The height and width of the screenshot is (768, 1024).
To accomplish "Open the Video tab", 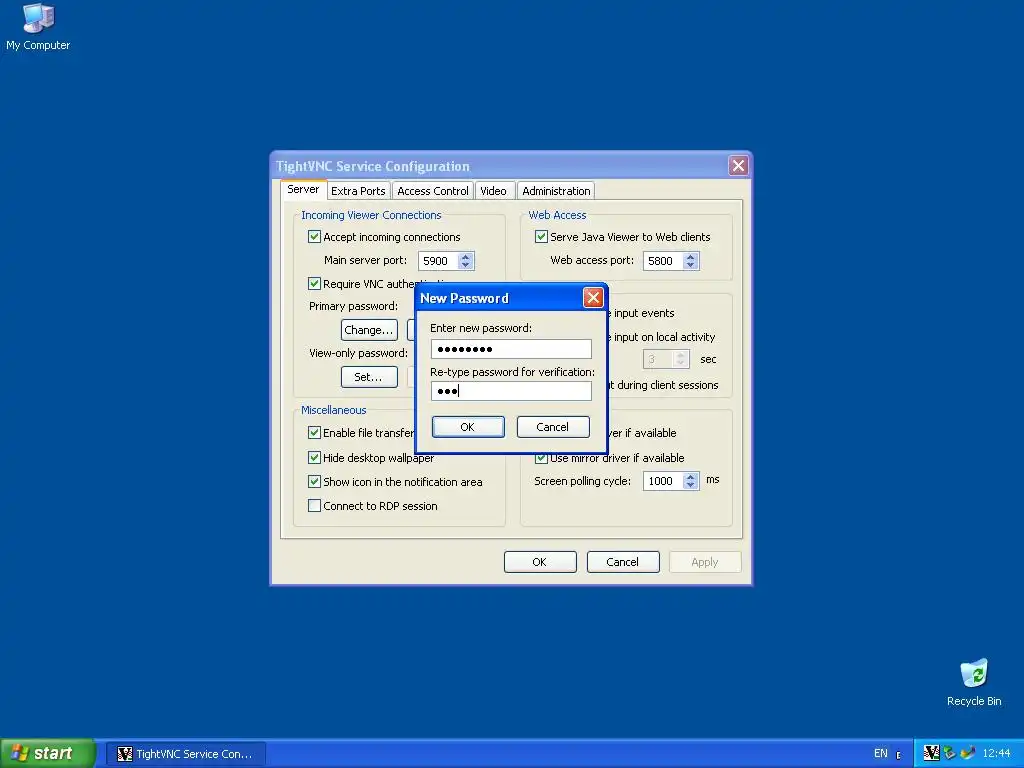I will 493,191.
